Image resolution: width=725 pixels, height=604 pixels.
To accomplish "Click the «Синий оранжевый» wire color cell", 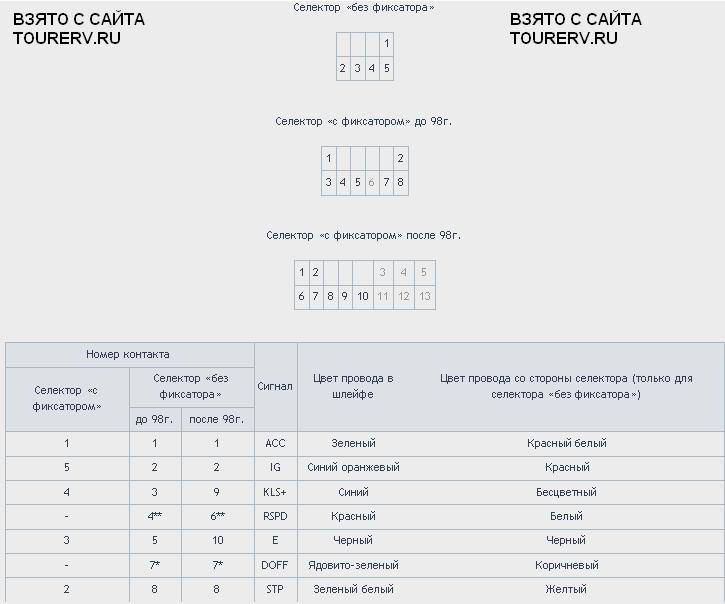I will pyautogui.click(x=353, y=467).
